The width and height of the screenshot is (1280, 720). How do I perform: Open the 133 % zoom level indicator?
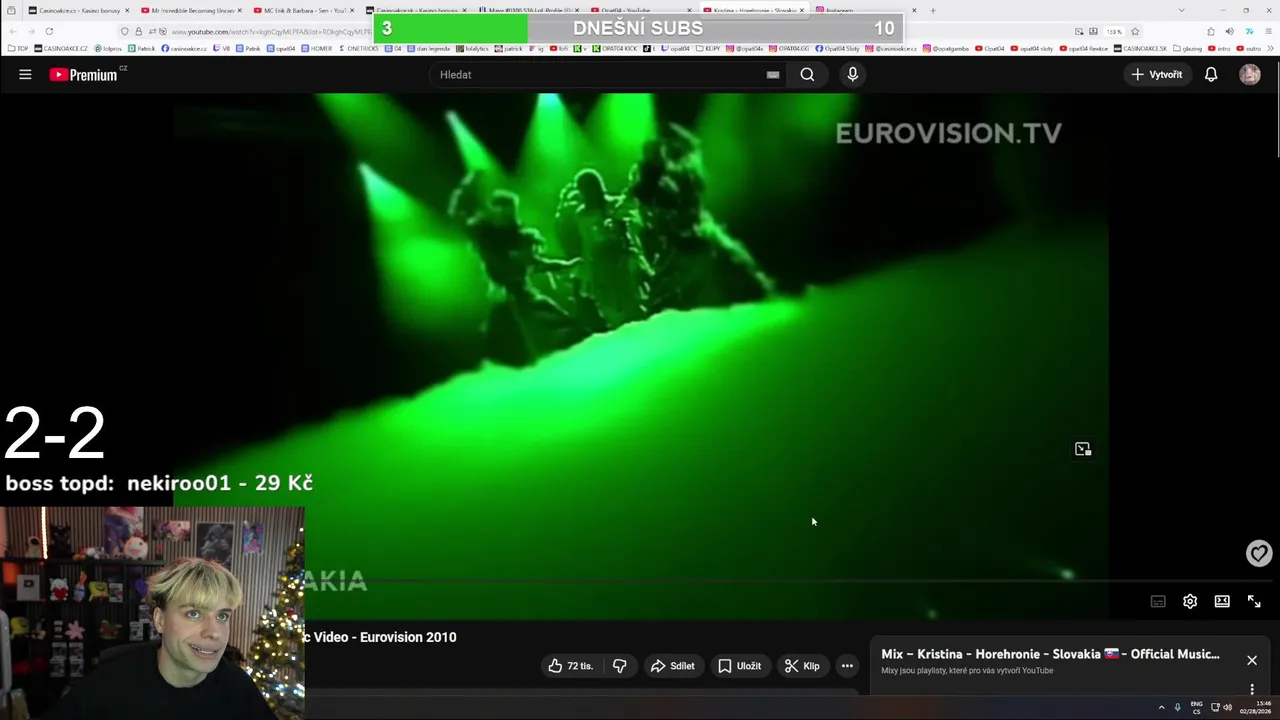tap(1113, 31)
